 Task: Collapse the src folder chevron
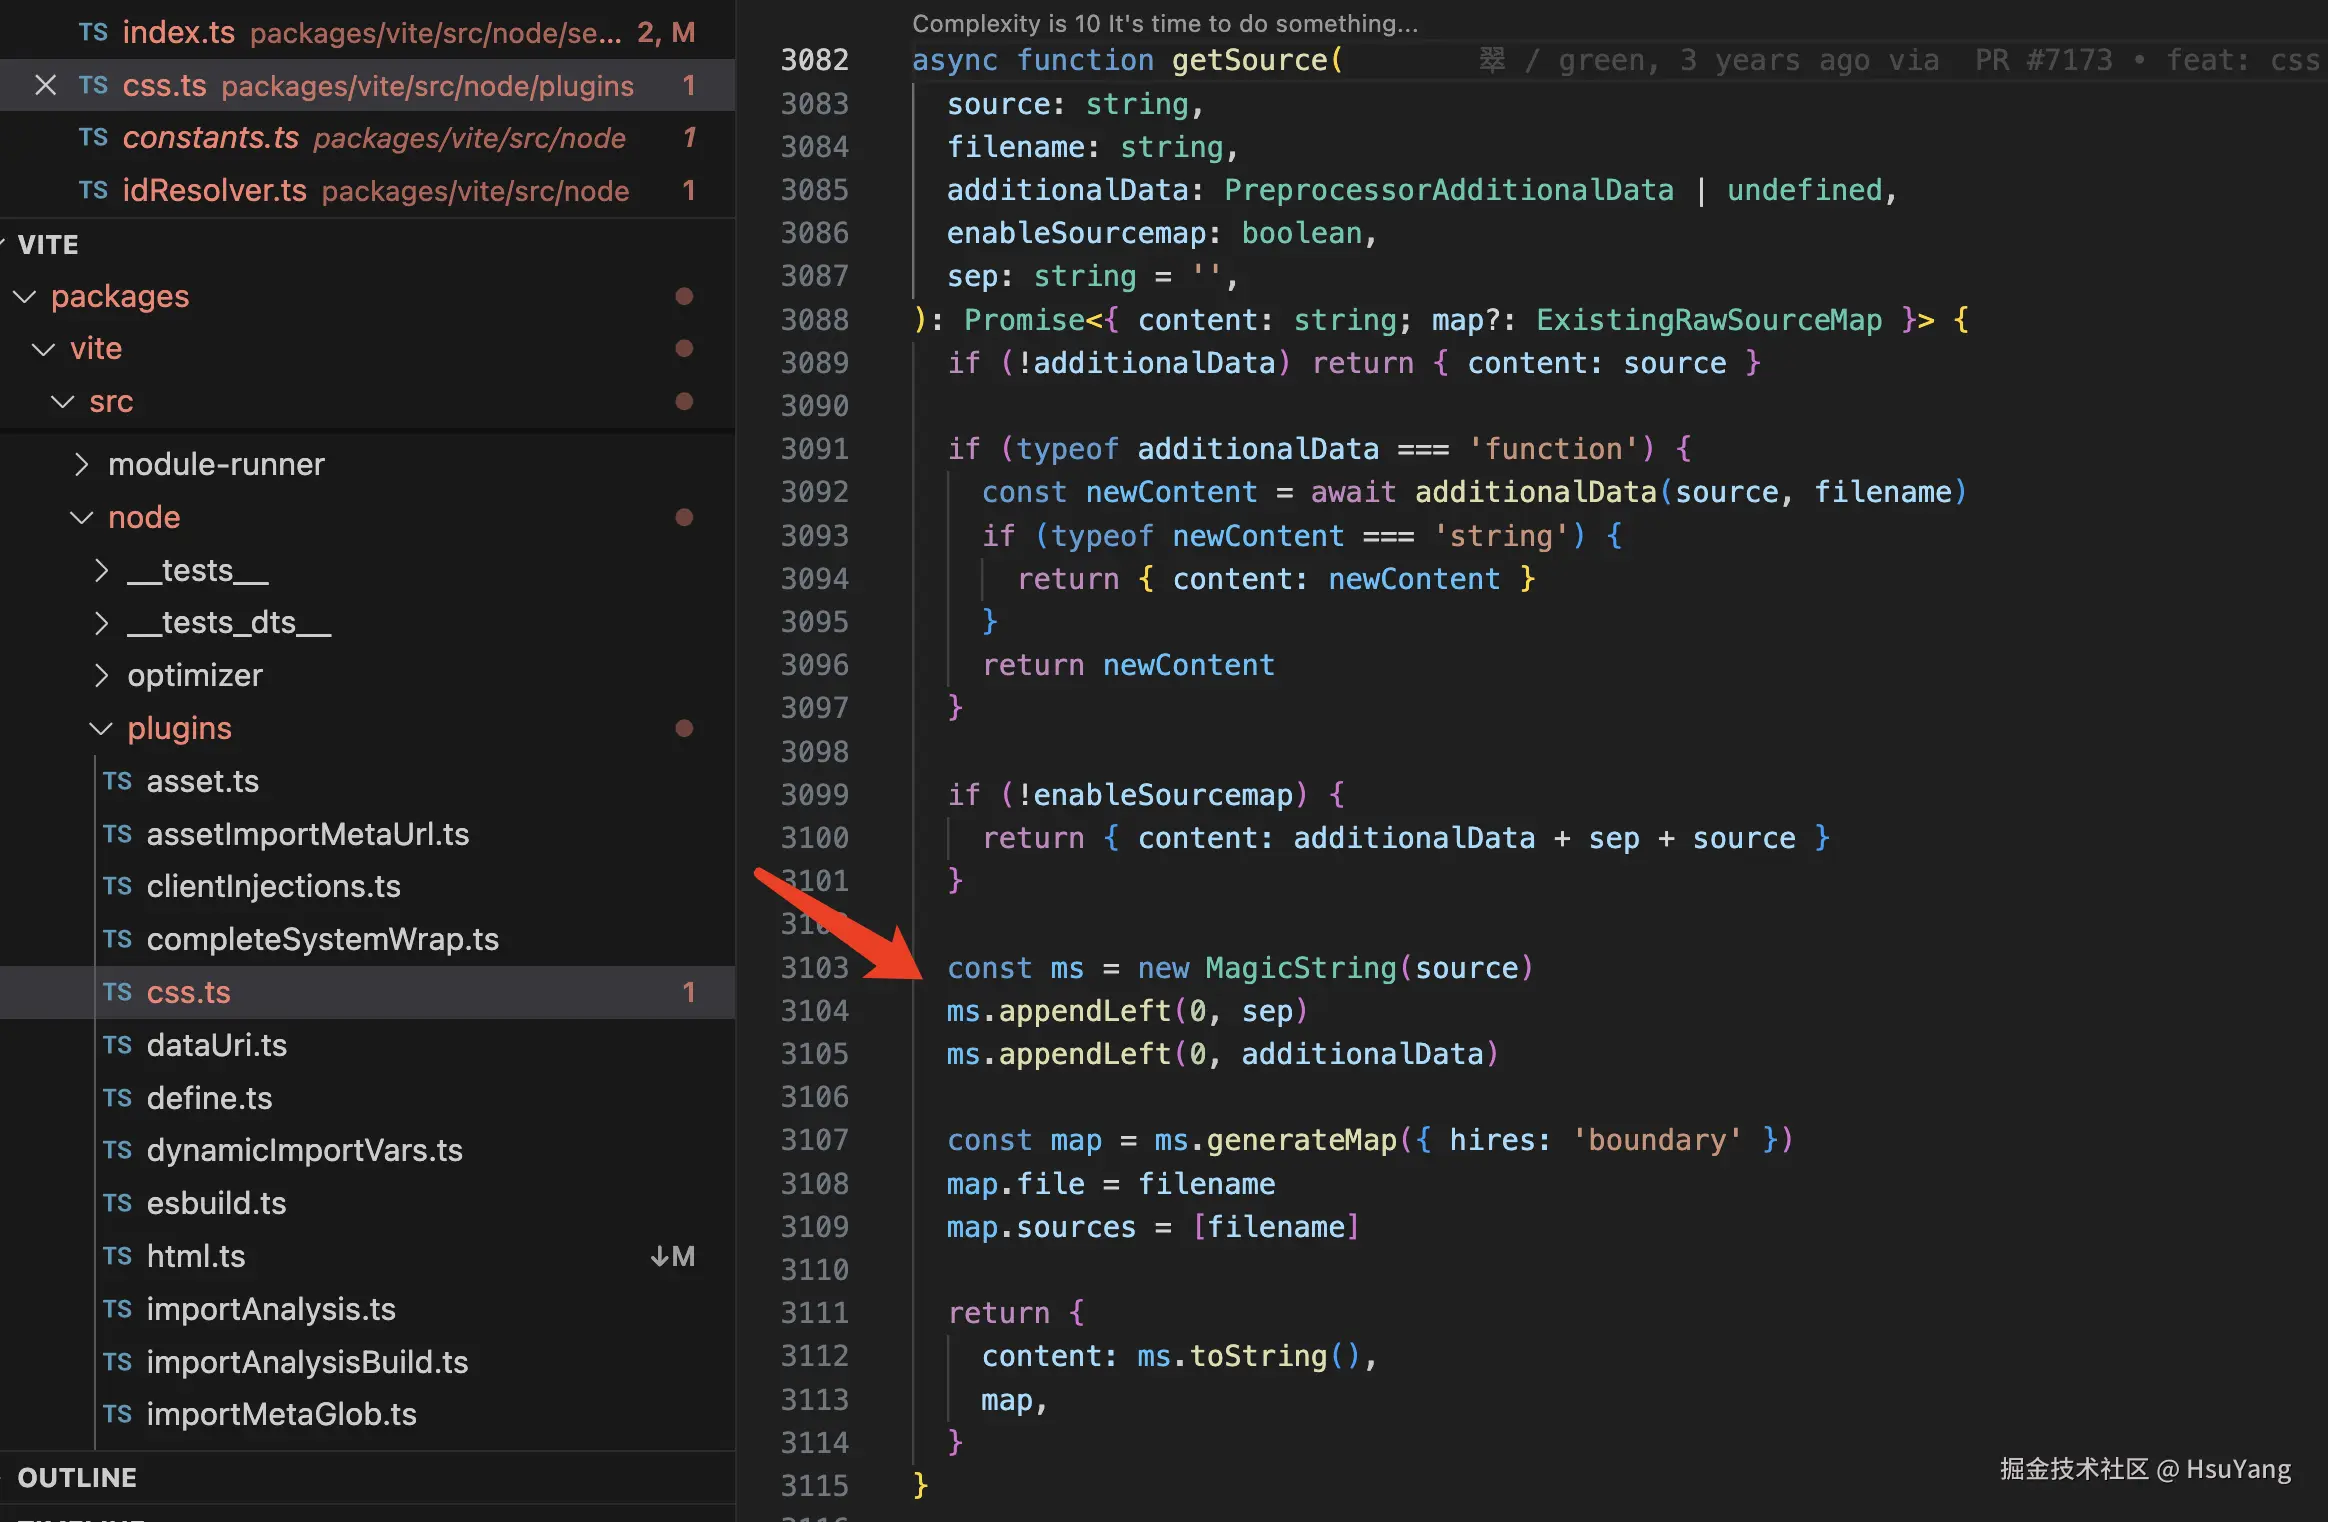pyautogui.click(x=63, y=402)
